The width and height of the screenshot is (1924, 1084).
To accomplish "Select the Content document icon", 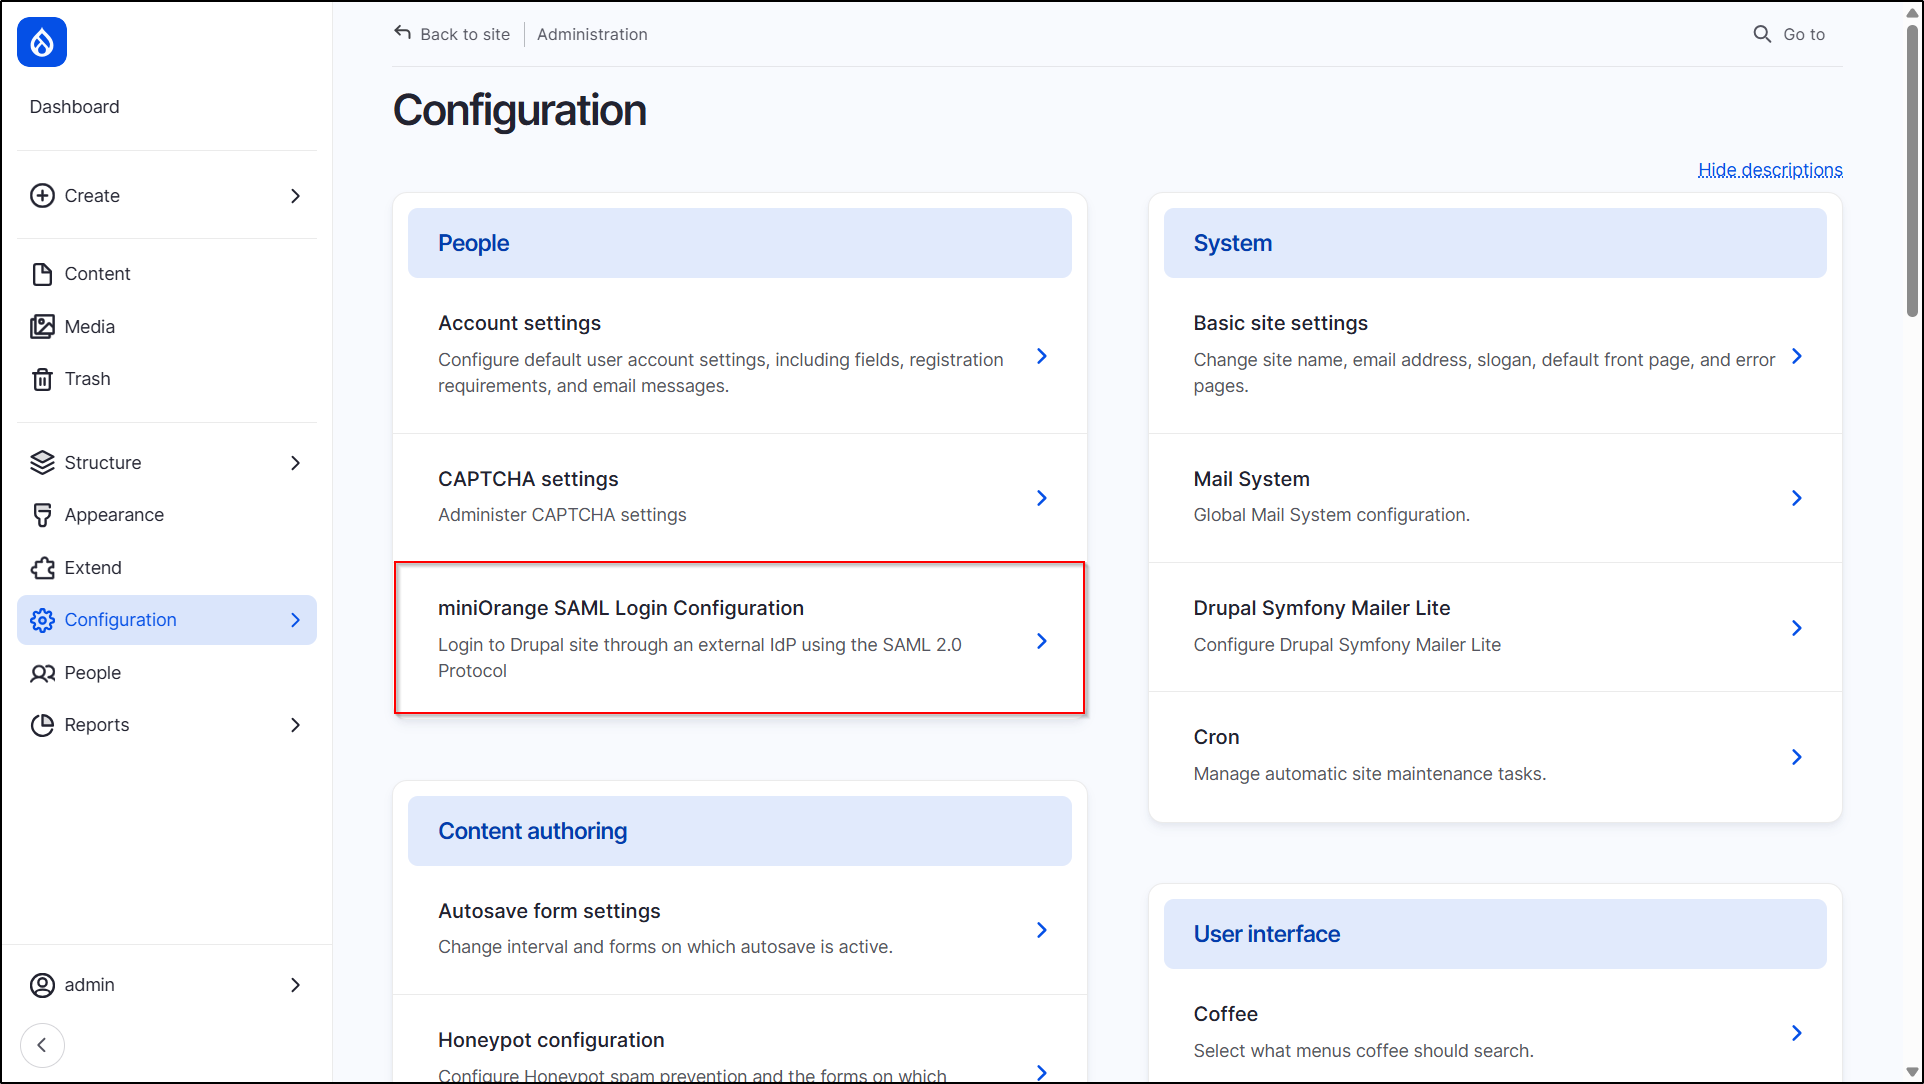I will click(42, 273).
